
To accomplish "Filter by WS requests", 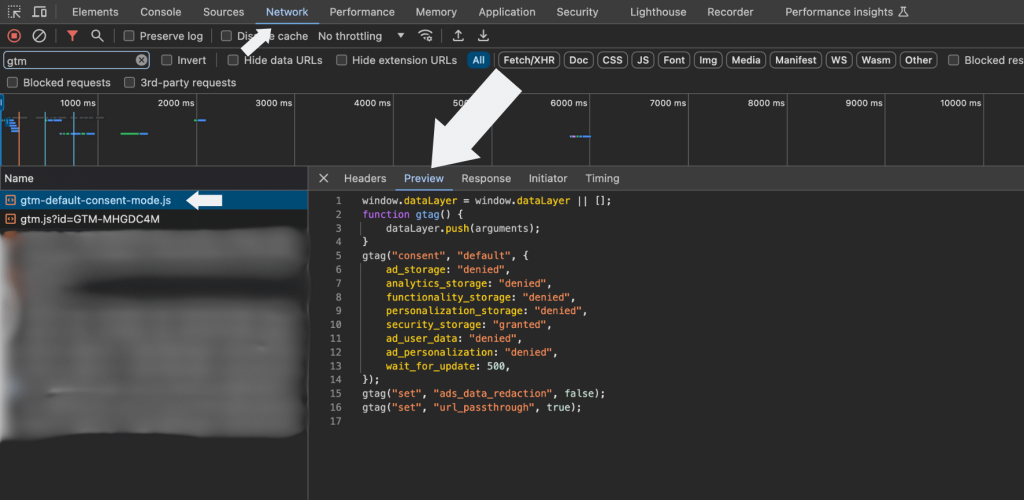I will 839,60.
